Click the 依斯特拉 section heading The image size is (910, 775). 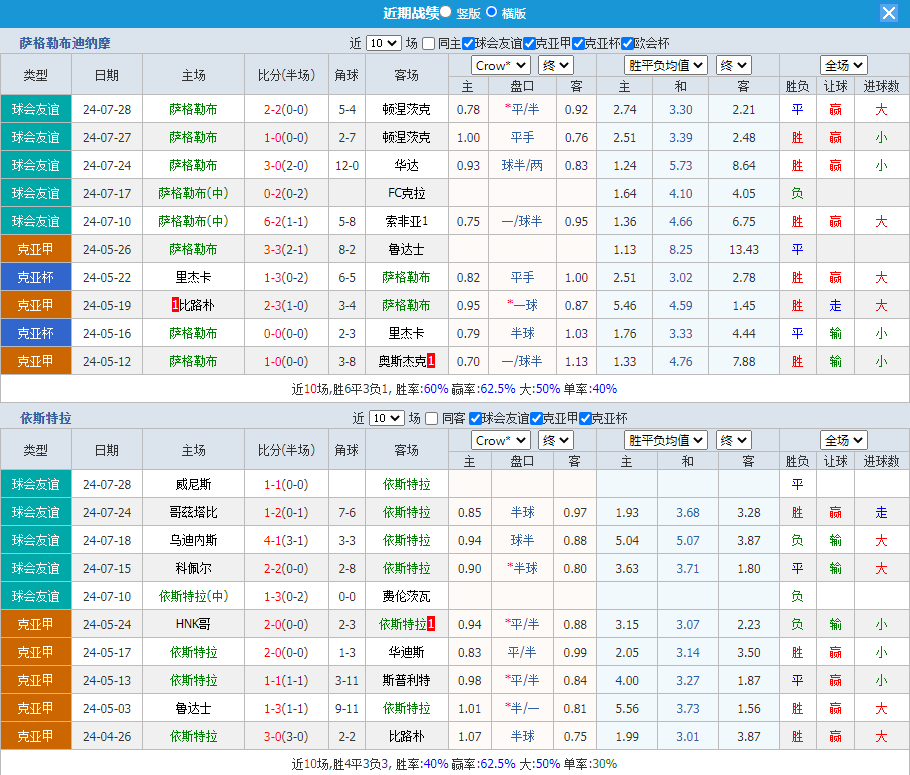46,418
